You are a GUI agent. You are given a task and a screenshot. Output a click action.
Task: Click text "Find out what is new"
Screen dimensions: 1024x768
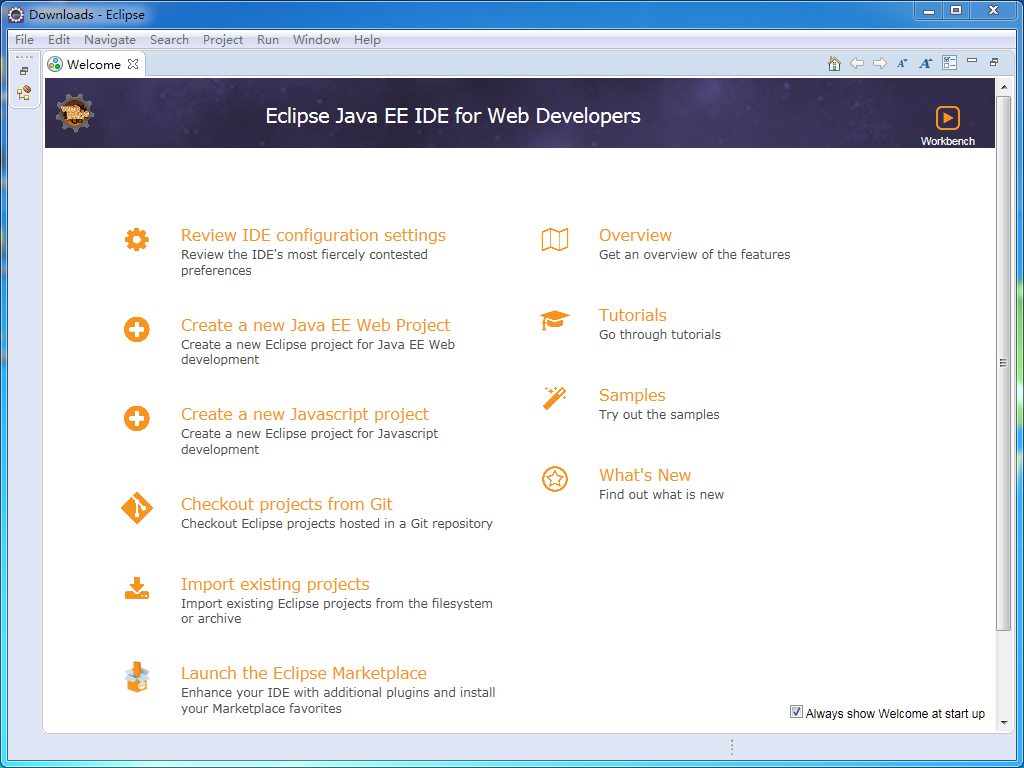[662, 494]
